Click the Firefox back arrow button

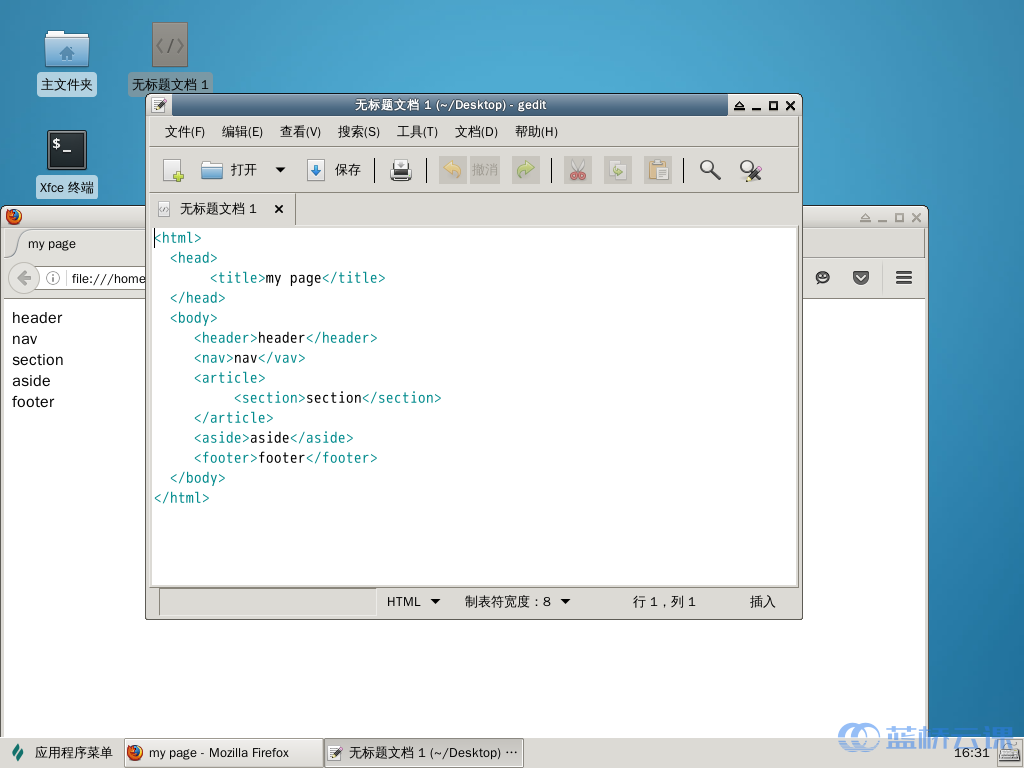coord(24,278)
